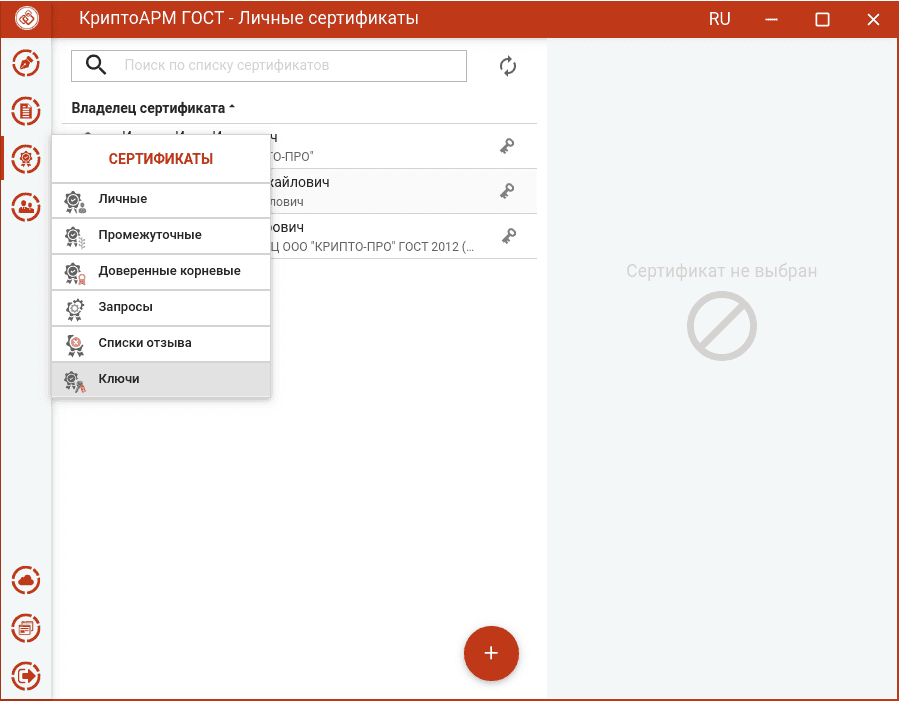The height and width of the screenshot is (702, 901).
Task: Focus the certificate search field
Action: (x=269, y=65)
